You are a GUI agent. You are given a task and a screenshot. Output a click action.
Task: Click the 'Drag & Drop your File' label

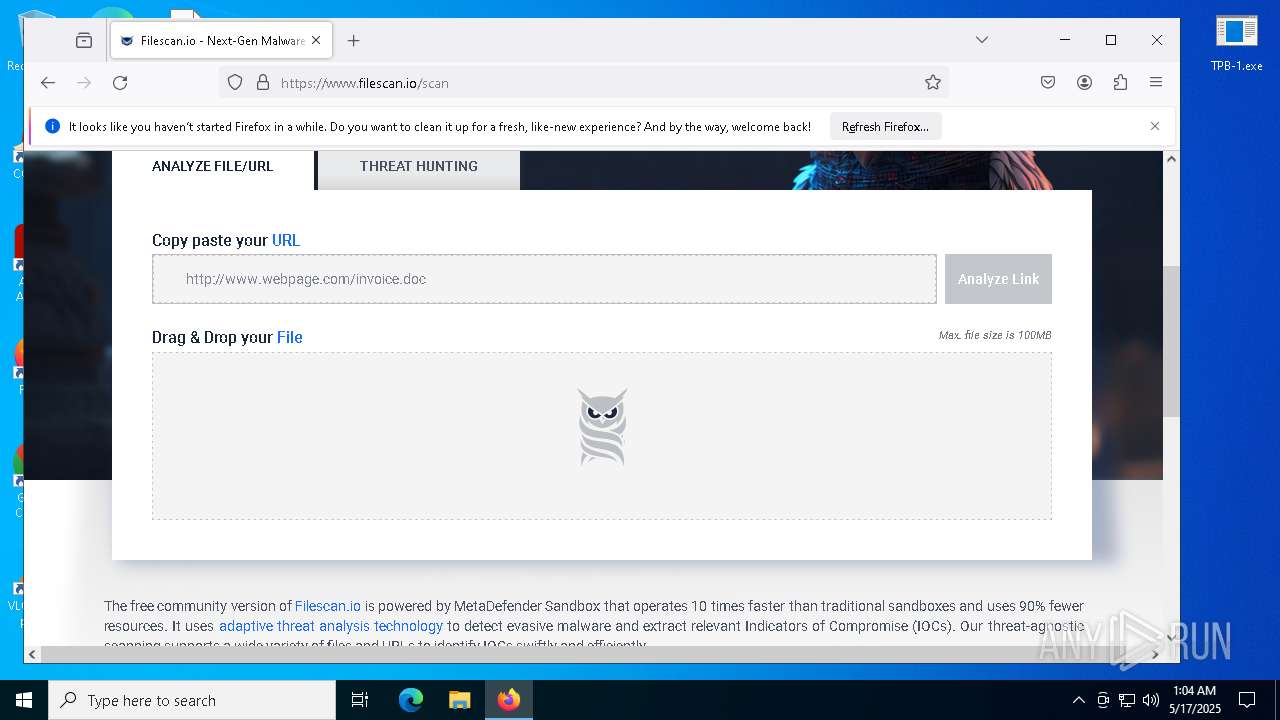(227, 337)
